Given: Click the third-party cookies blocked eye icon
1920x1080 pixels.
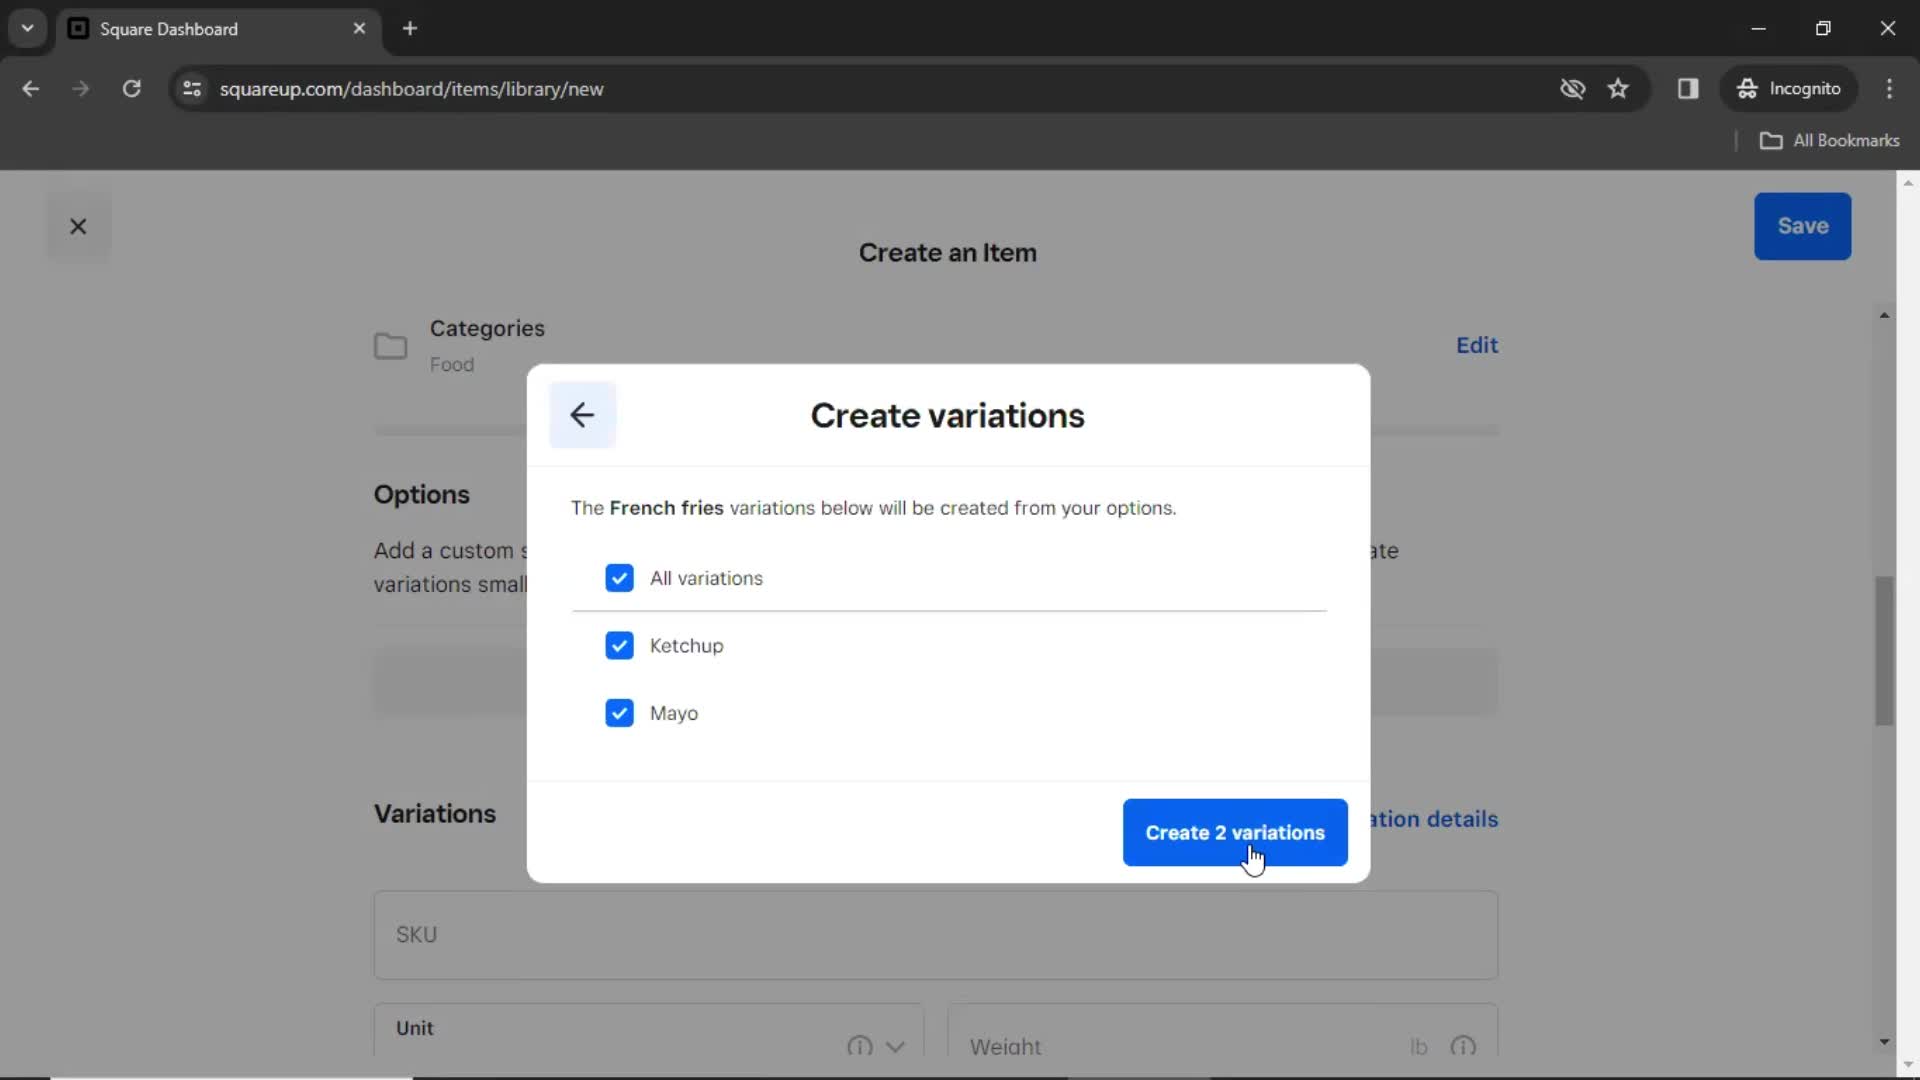Looking at the screenshot, I should click(x=1572, y=89).
